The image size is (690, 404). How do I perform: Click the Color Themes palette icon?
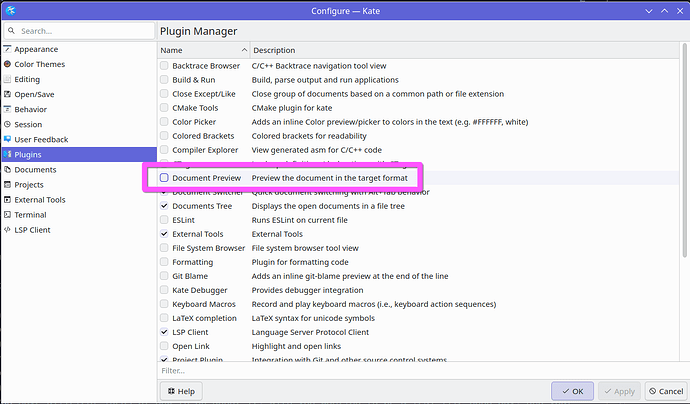coord(7,64)
